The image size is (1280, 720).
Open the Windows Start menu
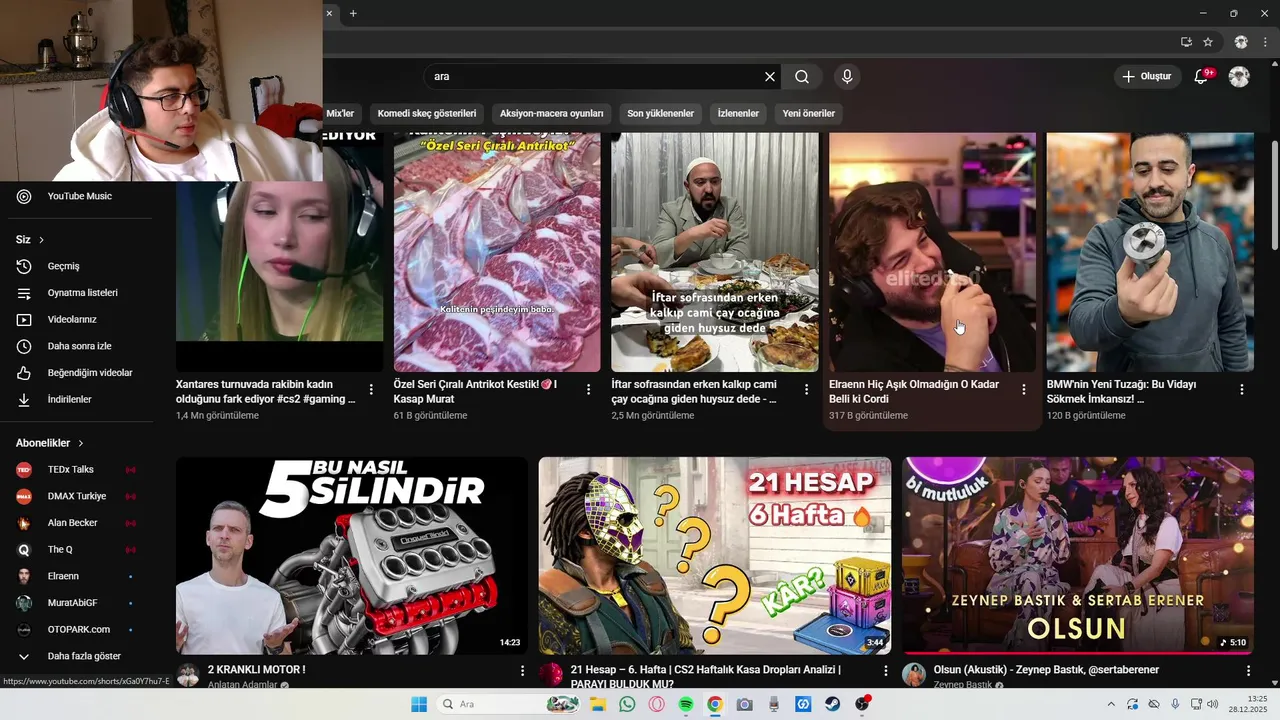pos(419,704)
